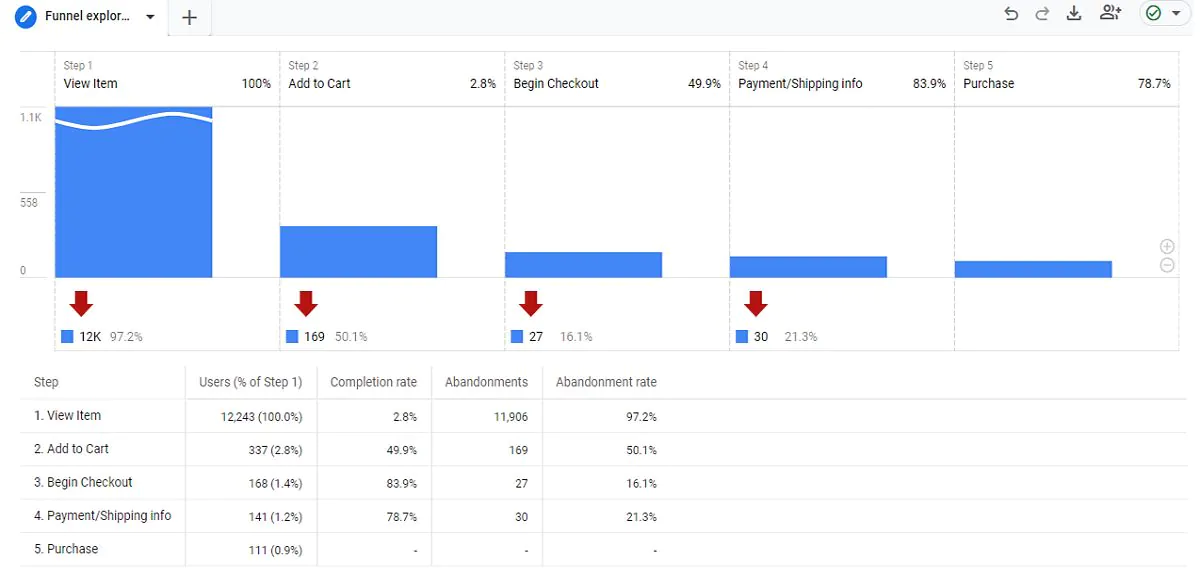The height and width of the screenshot is (574, 1200).
Task: Add a new tab with plus icon
Action: 190,17
